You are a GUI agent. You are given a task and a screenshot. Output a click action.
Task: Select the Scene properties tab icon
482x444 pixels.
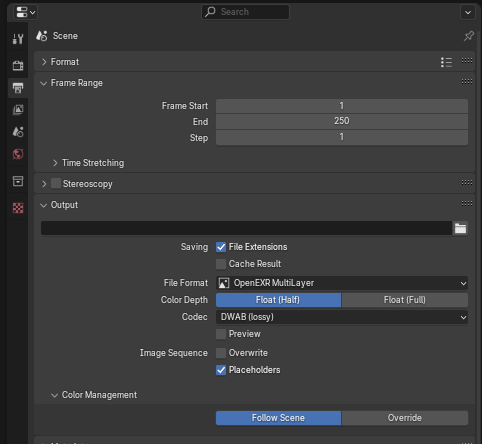point(18,132)
